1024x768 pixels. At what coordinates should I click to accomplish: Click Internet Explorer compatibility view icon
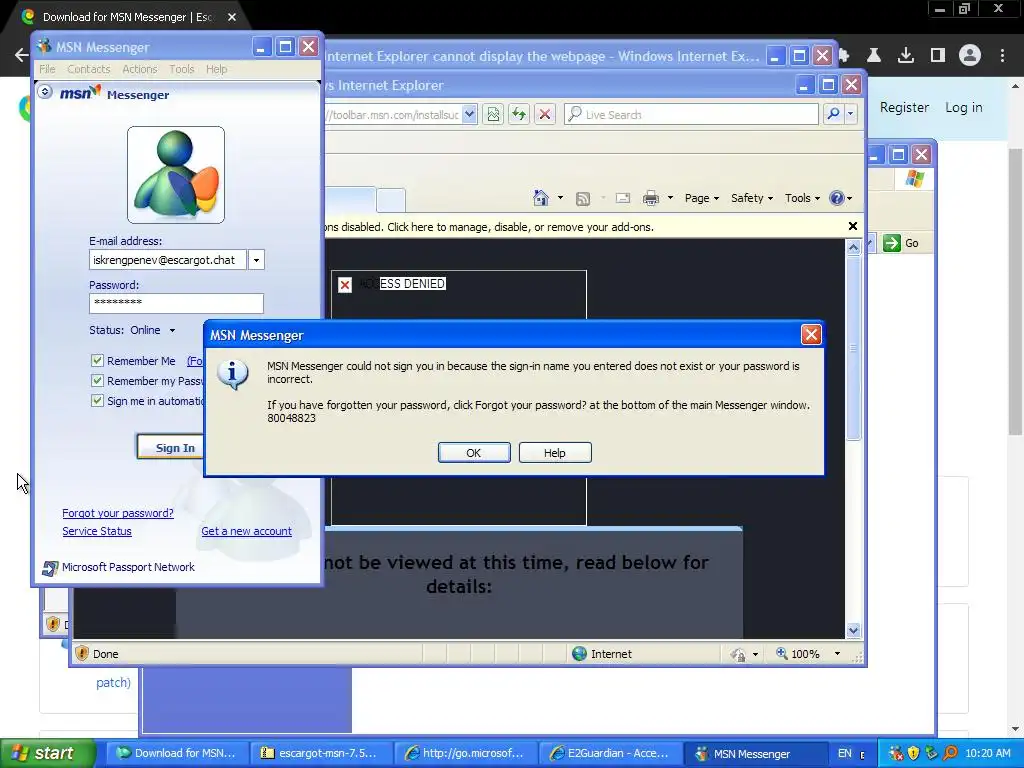pyautogui.click(x=493, y=114)
